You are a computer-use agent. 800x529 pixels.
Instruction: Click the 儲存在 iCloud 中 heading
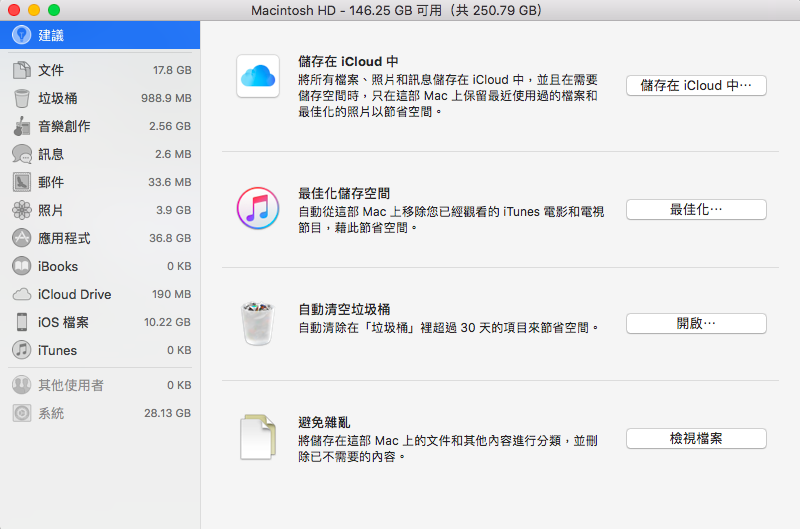point(348,62)
